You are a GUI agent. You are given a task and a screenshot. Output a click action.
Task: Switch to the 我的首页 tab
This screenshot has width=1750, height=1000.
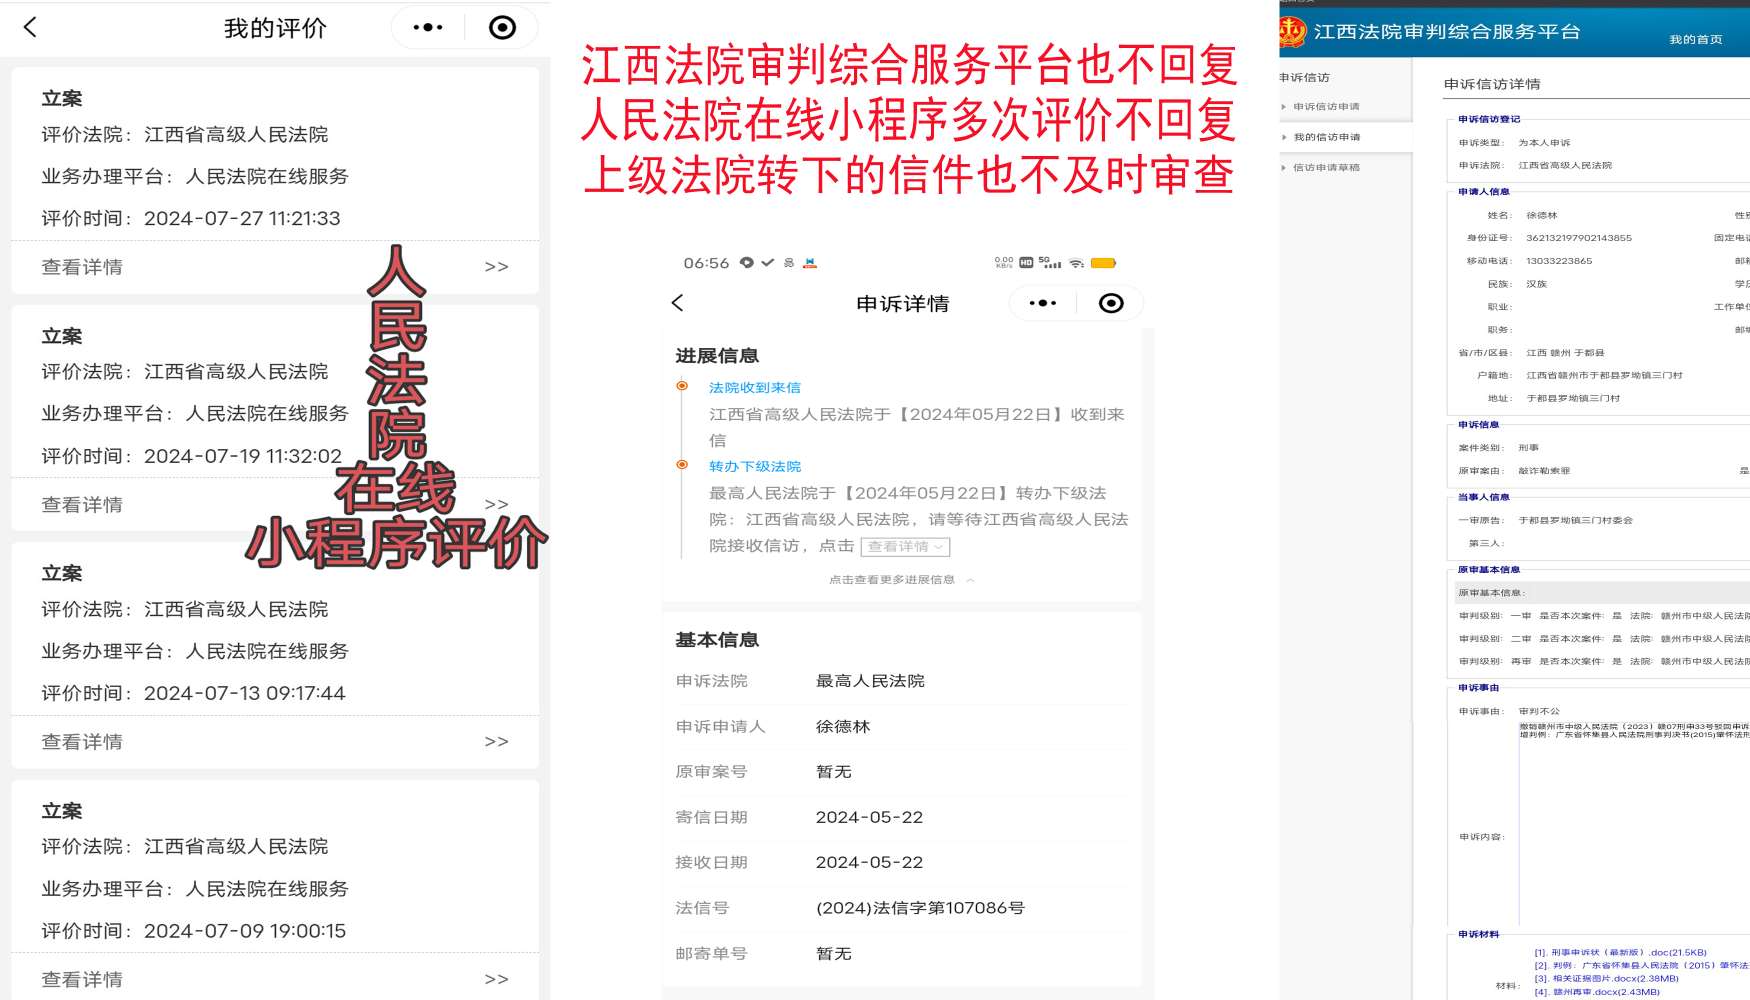pyautogui.click(x=1695, y=40)
